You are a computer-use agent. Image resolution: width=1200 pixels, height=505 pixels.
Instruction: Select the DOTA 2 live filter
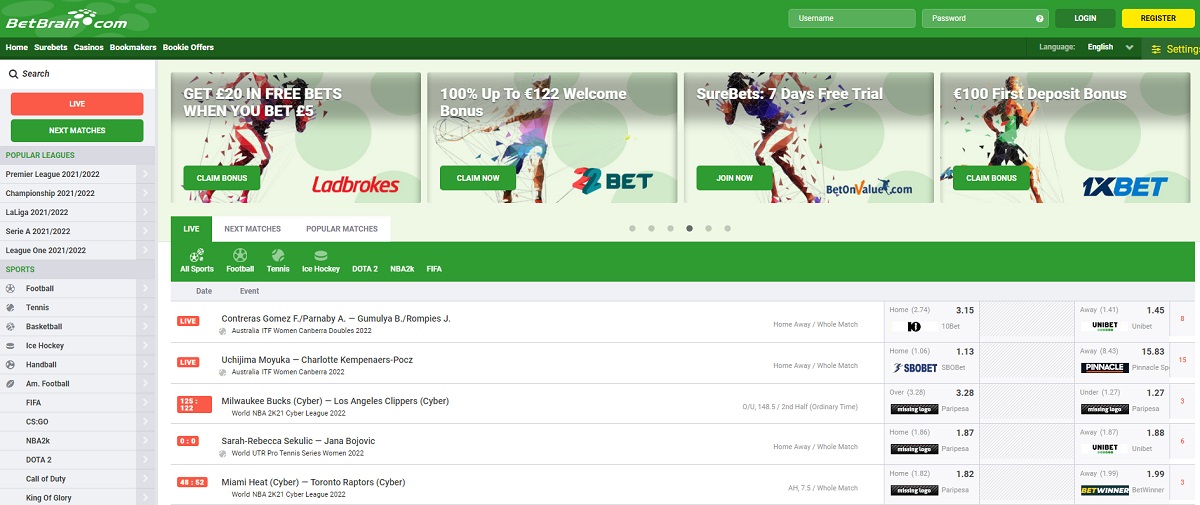click(364, 269)
